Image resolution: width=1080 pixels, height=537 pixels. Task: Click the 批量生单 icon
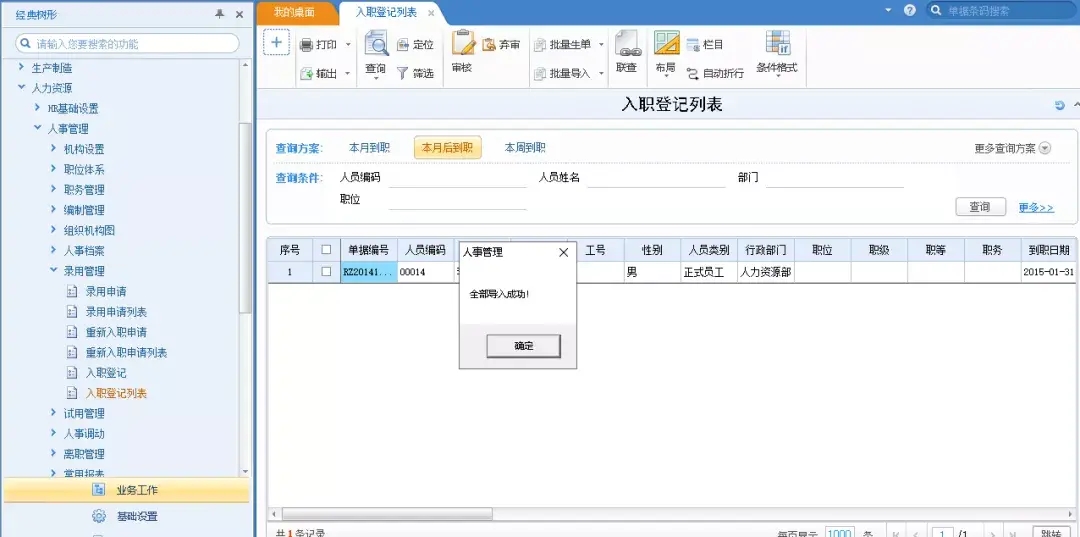540,45
